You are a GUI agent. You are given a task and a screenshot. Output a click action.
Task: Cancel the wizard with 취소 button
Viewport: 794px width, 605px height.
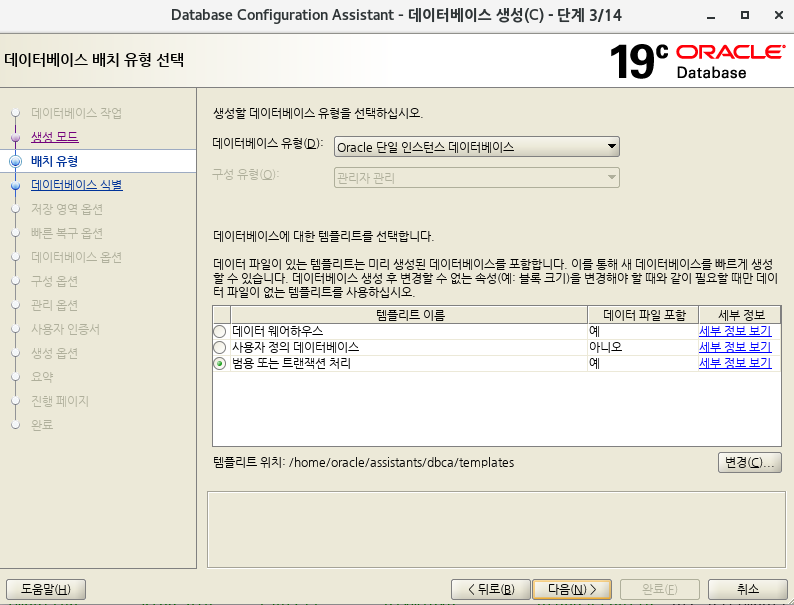click(x=747, y=589)
